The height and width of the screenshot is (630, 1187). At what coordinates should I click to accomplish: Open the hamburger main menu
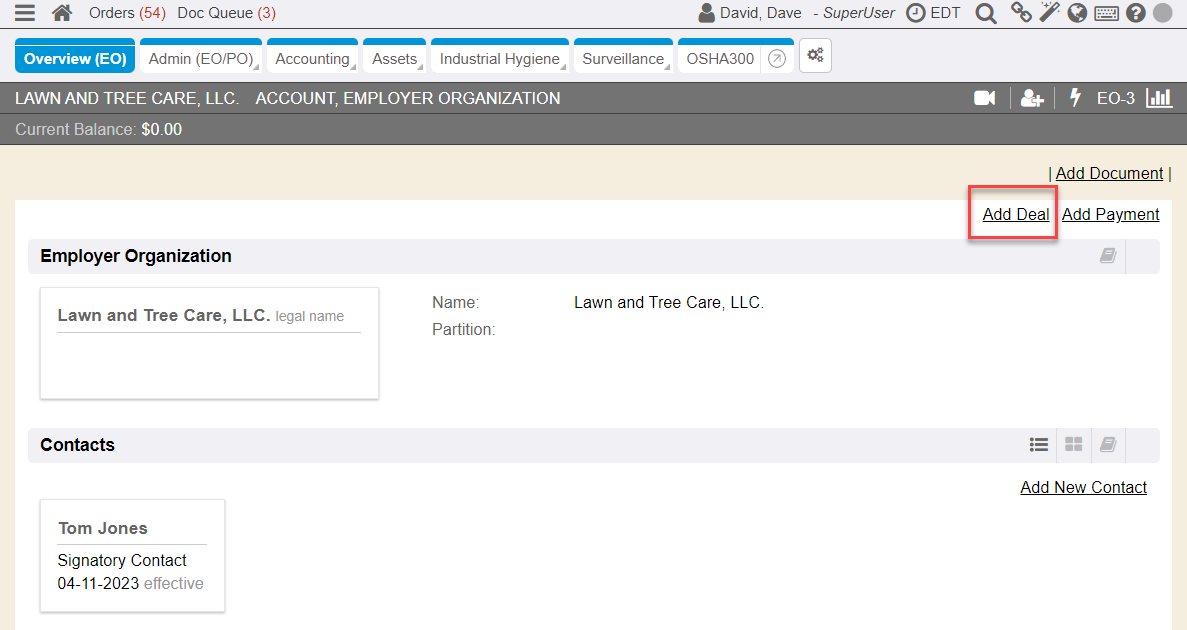coord(25,13)
